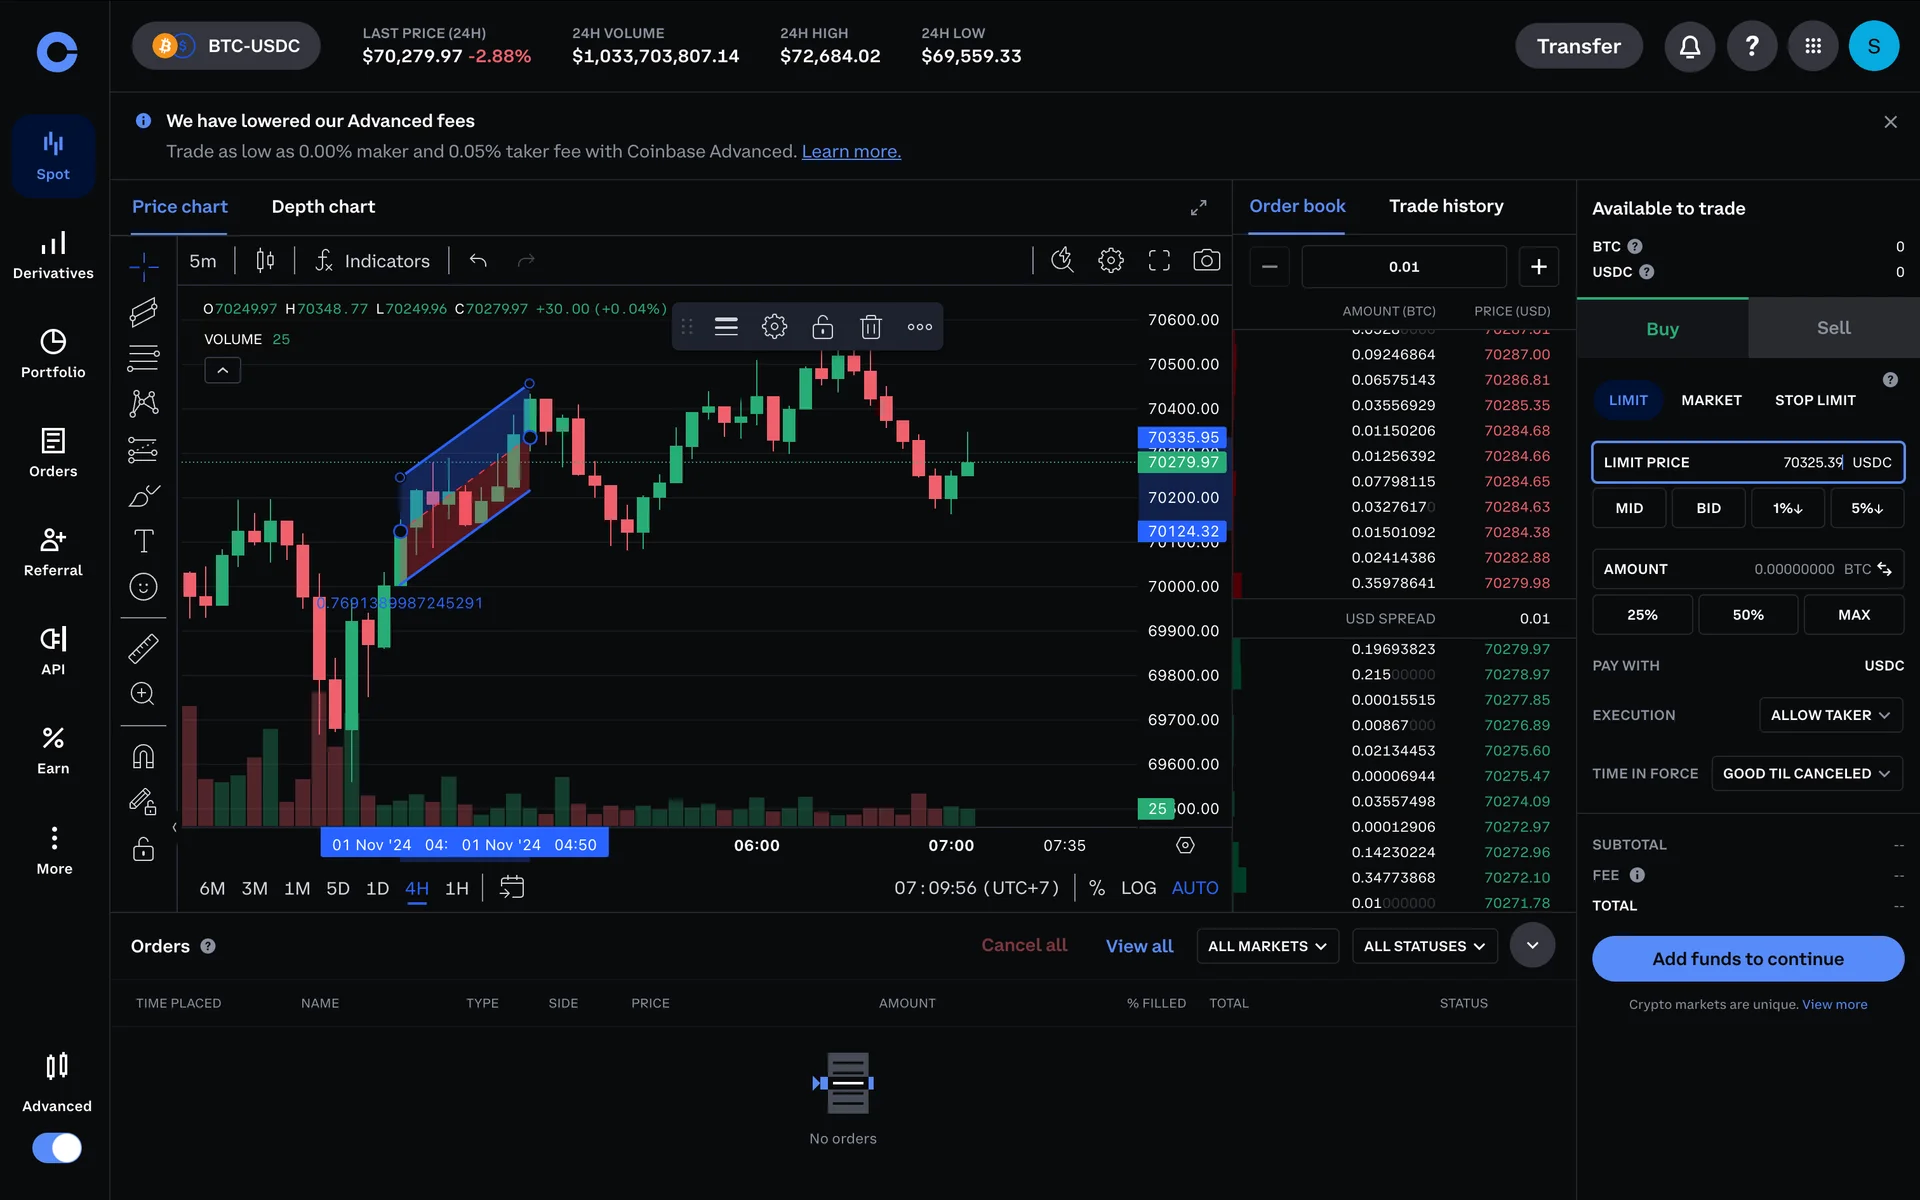Switch to the Trade history tab

point(1445,206)
